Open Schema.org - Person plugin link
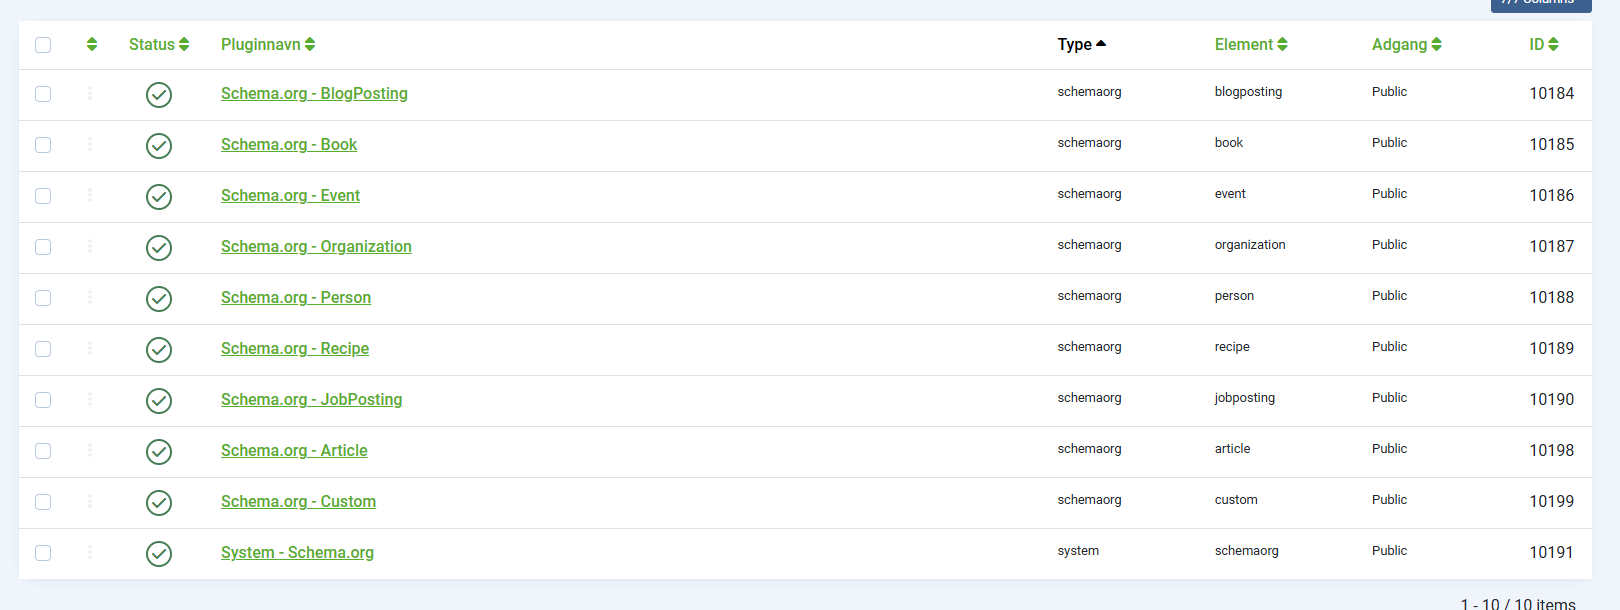Image resolution: width=1620 pixels, height=610 pixels. (x=296, y=297)
